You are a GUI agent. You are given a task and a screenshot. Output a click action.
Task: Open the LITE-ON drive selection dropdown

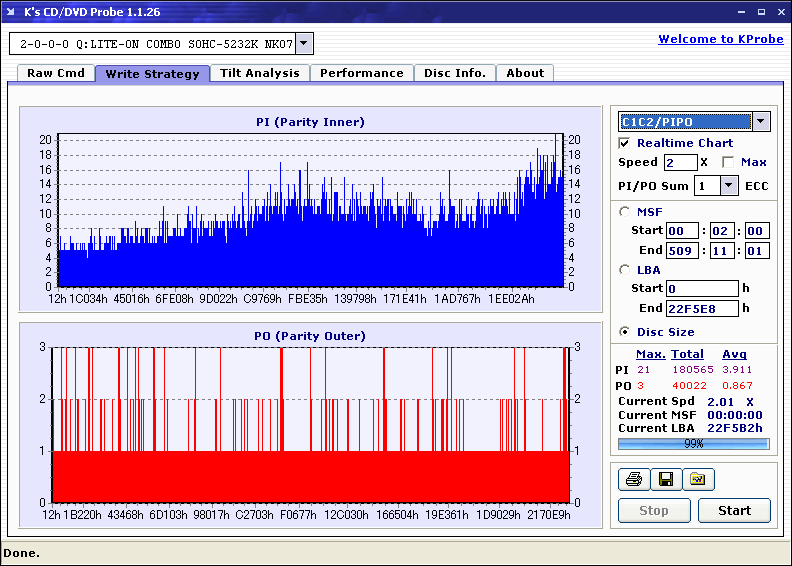(304, 44)
